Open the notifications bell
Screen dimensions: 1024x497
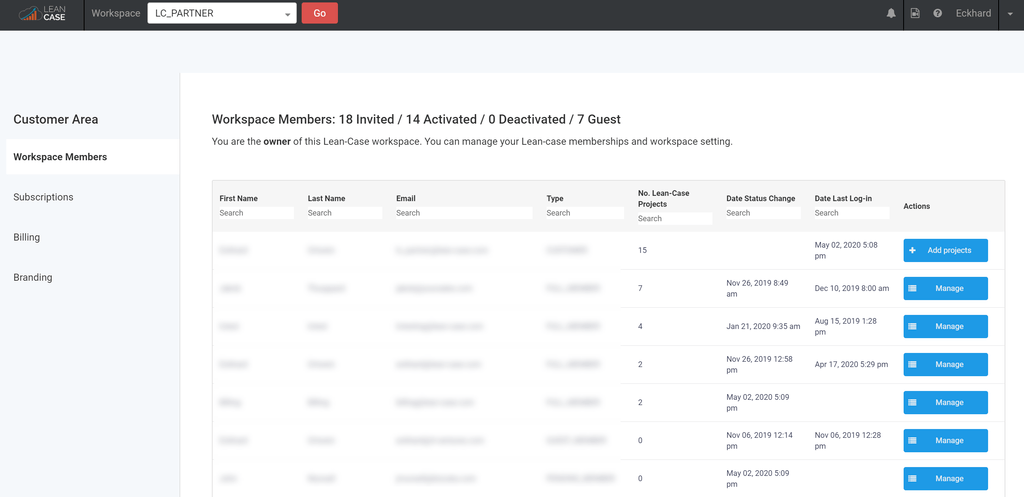click(891, 14)
